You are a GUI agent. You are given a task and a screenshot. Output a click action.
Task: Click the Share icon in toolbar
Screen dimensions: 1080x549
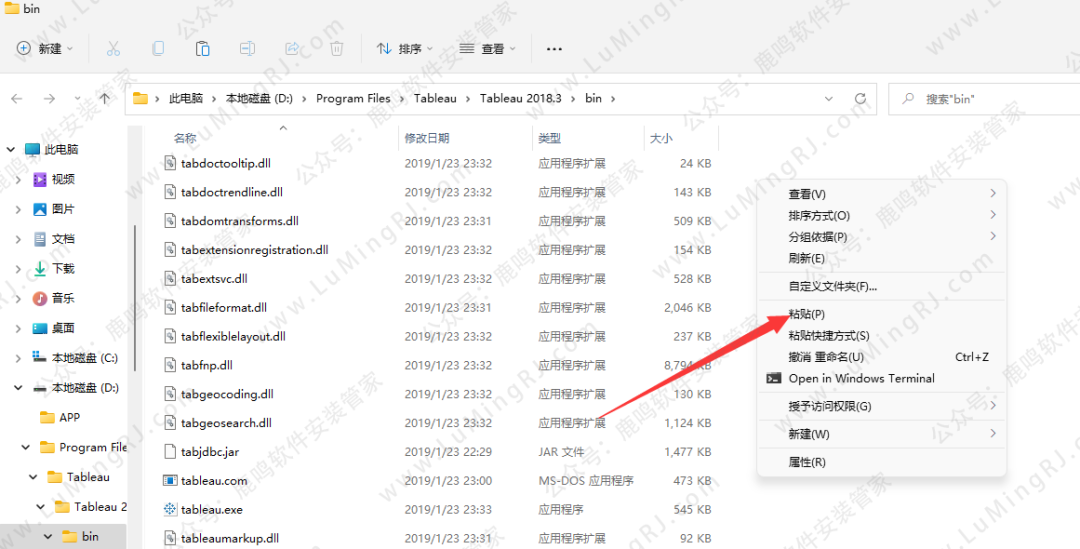293,48
